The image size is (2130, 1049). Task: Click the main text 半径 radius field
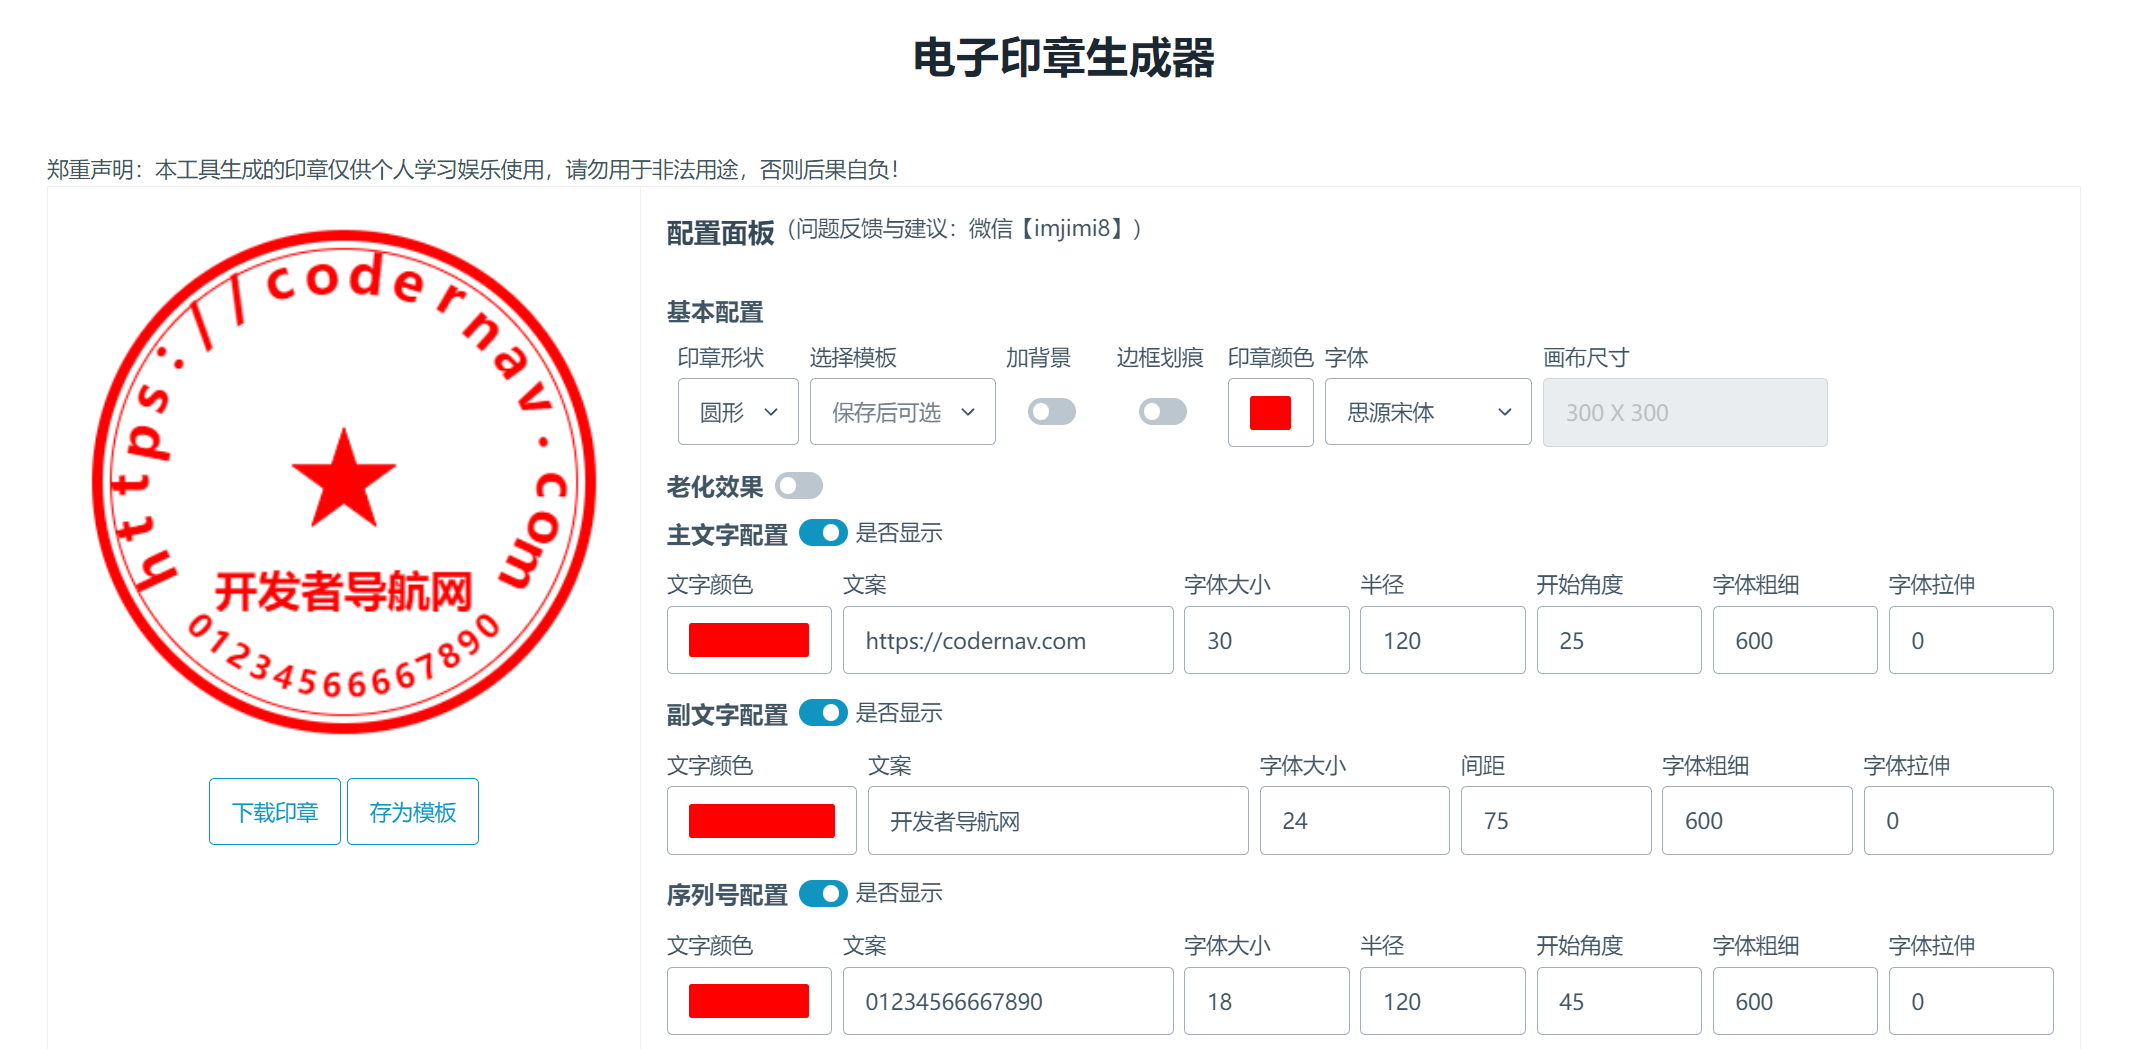pyautogui.click(x=1443, y=640)
